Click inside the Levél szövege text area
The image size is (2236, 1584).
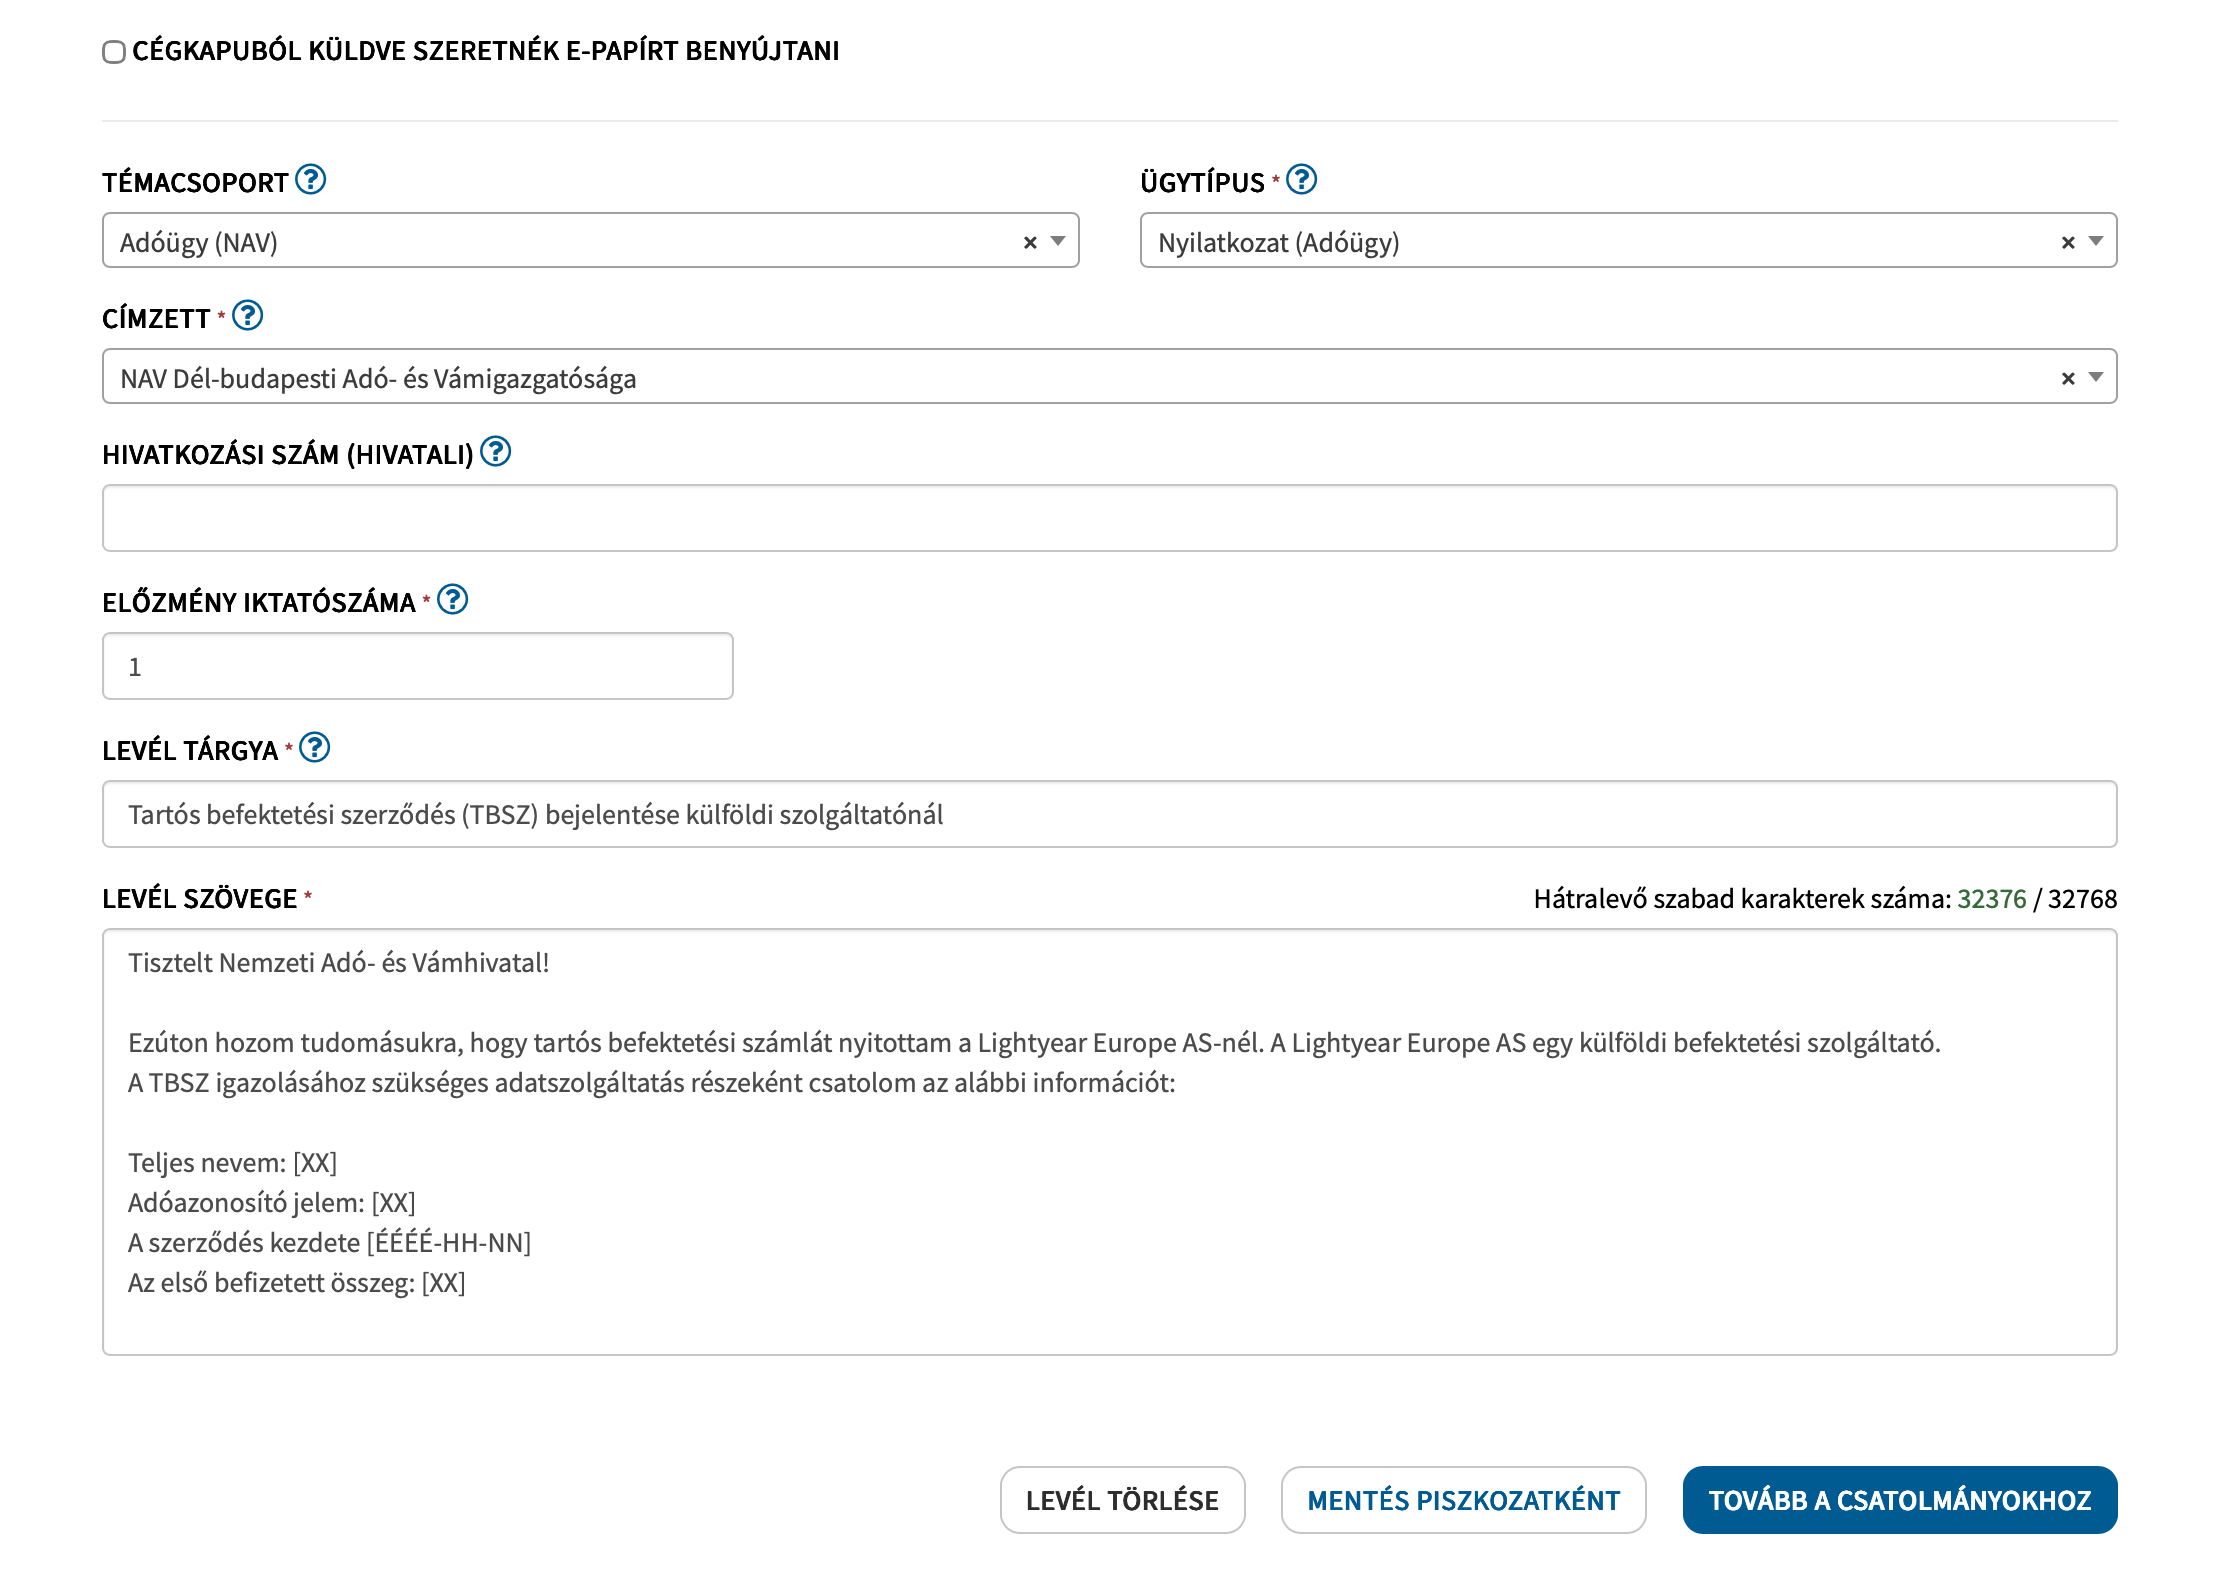click(1109, 1142)
